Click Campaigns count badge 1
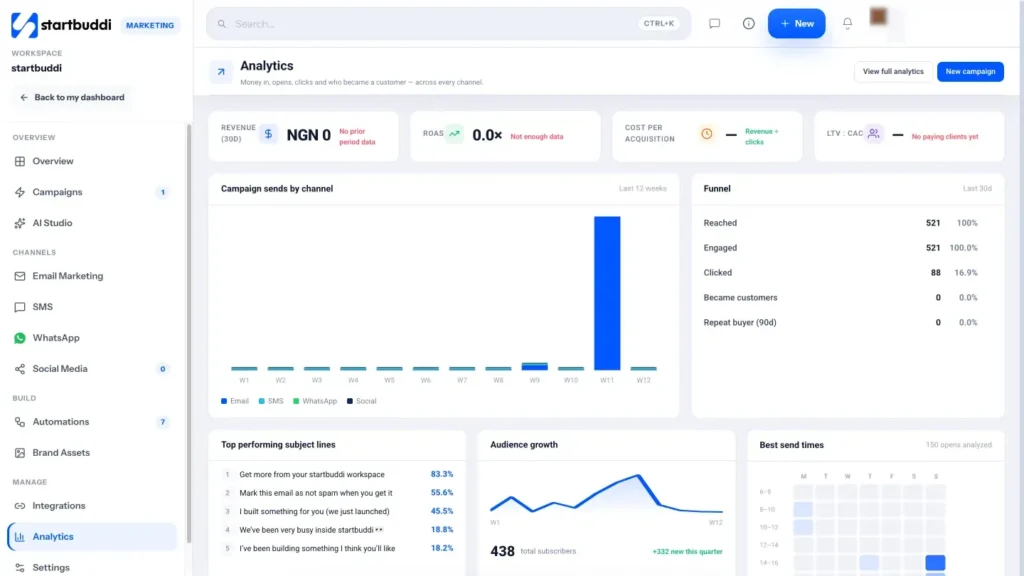The image size is (1024, 576). click(163, 192)
